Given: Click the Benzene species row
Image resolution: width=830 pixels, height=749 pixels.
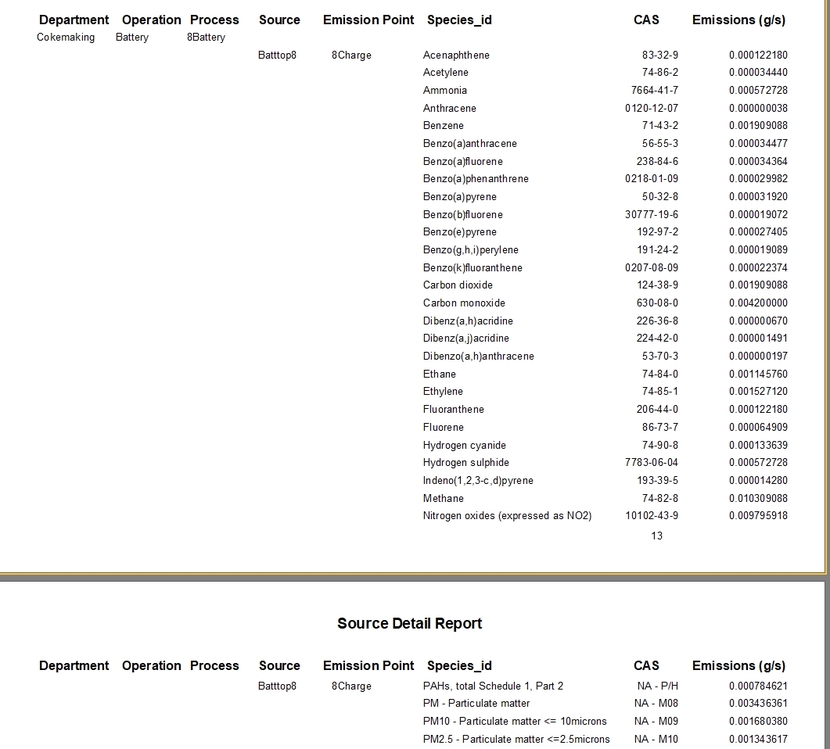Looking at the screenshot, I should [x=443, y=126].
